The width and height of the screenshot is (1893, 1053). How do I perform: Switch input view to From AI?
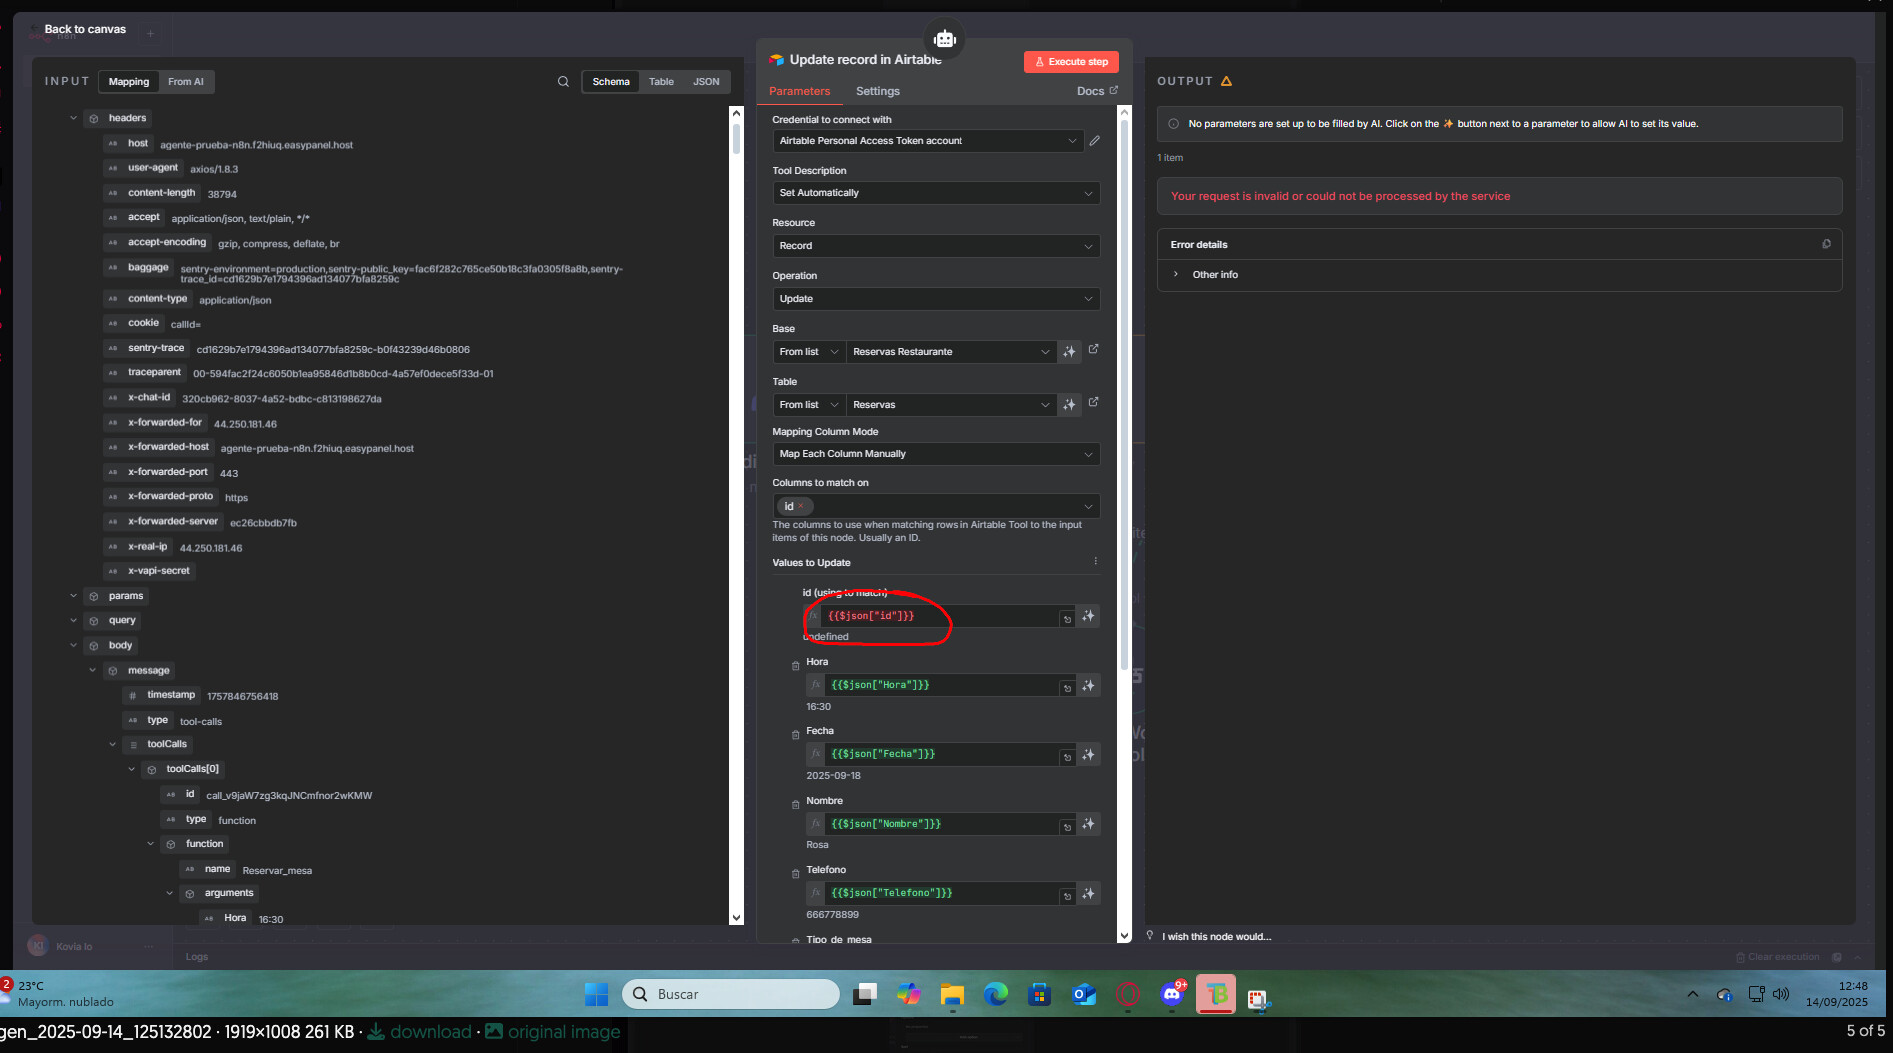[186, 82]
